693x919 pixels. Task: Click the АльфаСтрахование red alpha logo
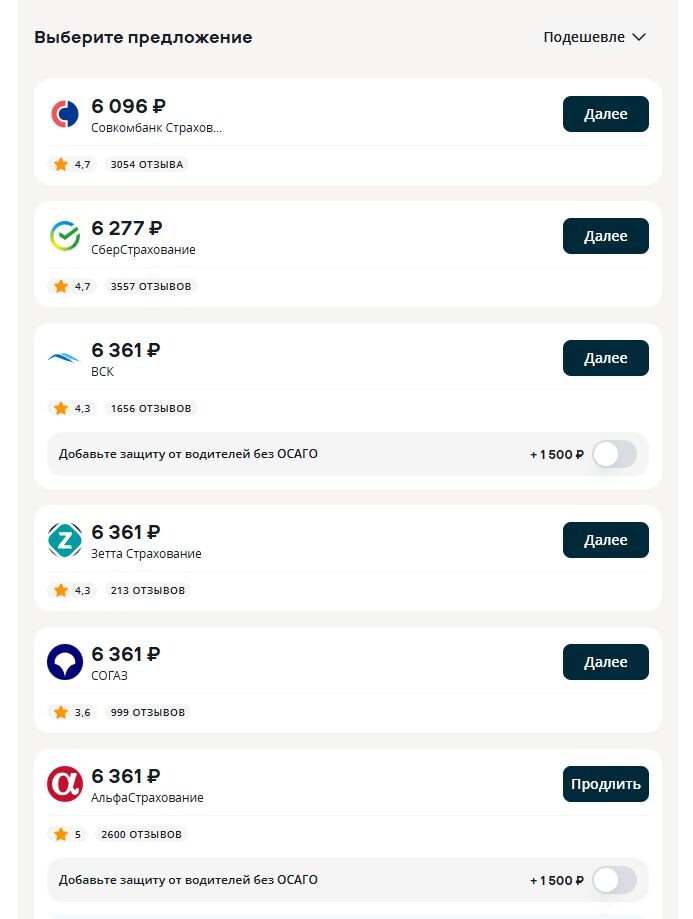(x=64, y=784)
